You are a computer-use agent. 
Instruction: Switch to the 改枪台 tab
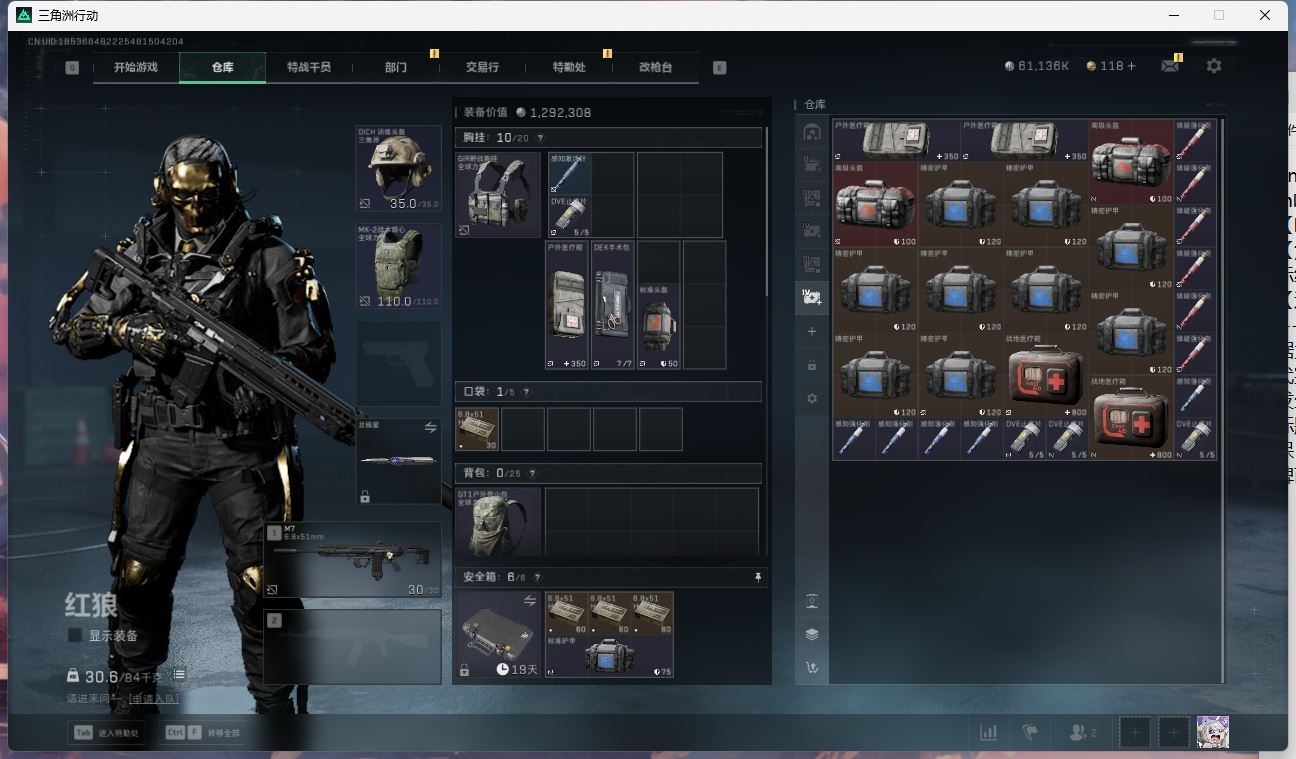tap(655, 67)
